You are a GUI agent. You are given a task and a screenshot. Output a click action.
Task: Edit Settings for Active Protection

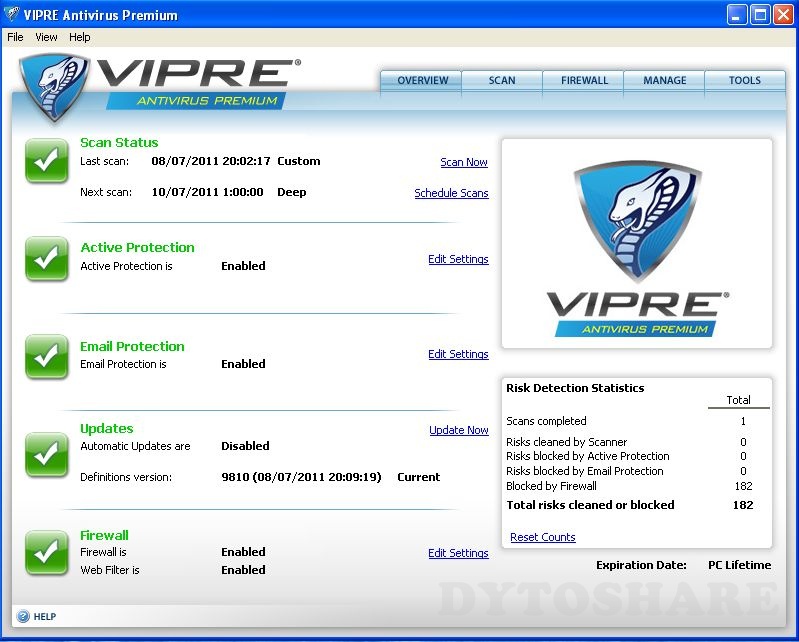(x=458, y=259)
